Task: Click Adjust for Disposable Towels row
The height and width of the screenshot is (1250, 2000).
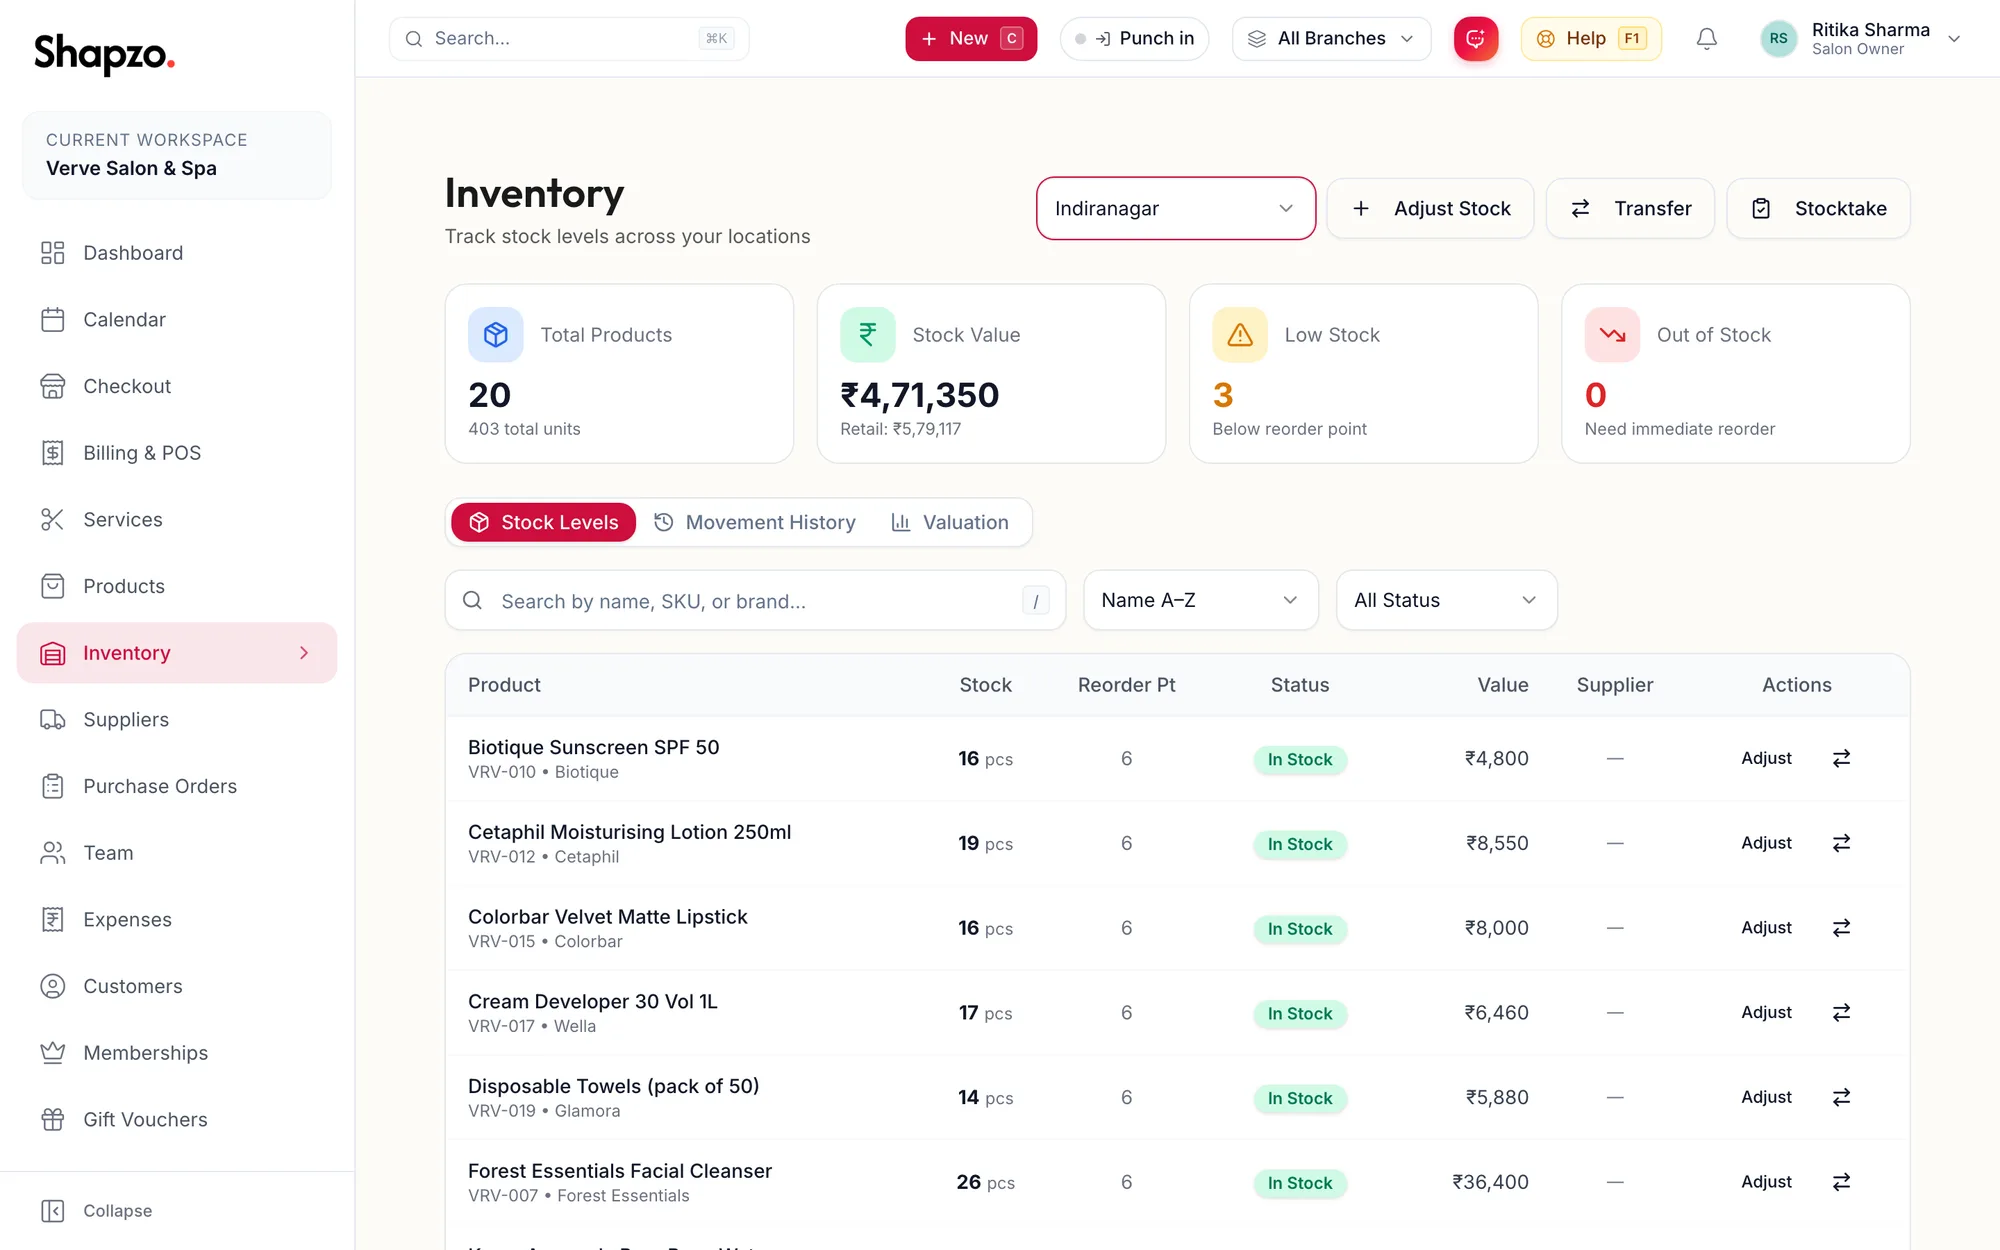Action: click(1766, 1097)
